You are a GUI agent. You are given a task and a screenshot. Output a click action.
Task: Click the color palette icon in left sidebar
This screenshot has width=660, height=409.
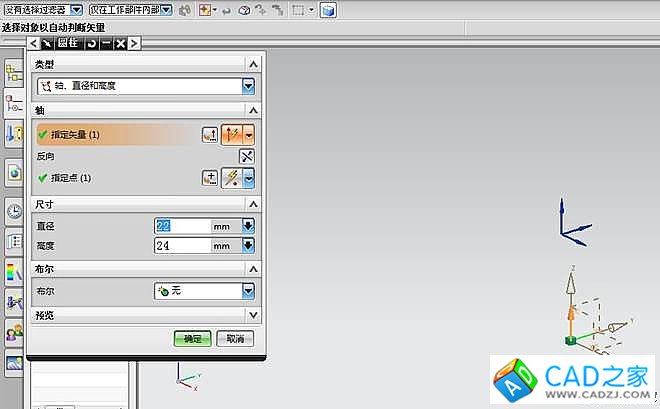[14, 271]
